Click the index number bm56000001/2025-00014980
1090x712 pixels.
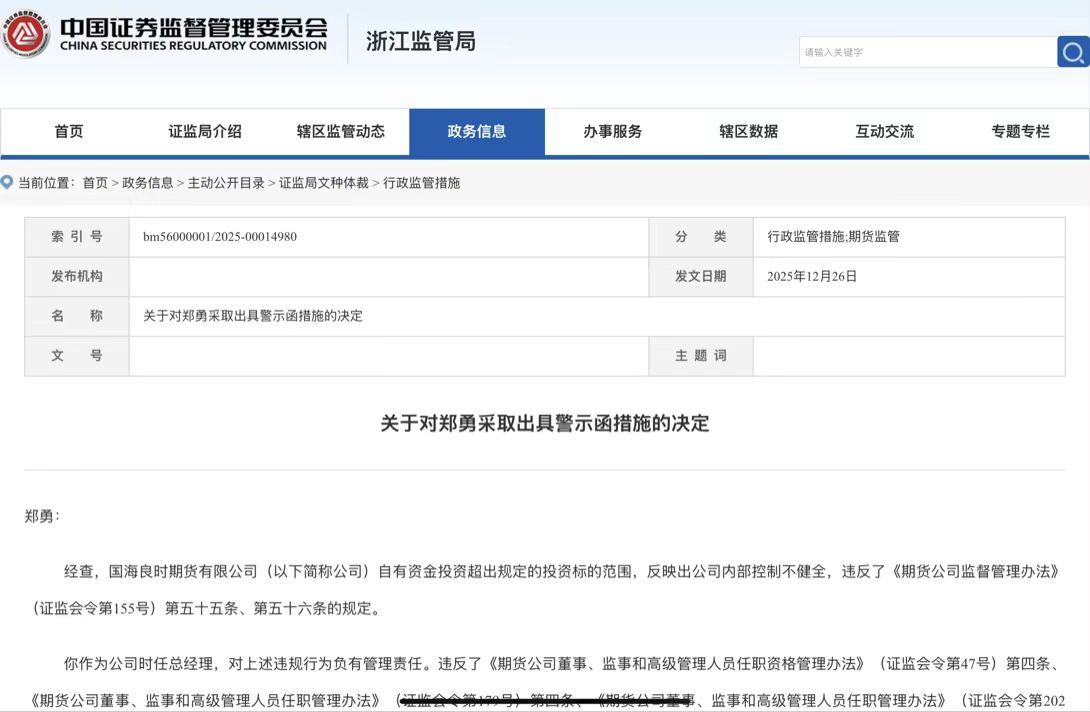[x=220, y=237]
